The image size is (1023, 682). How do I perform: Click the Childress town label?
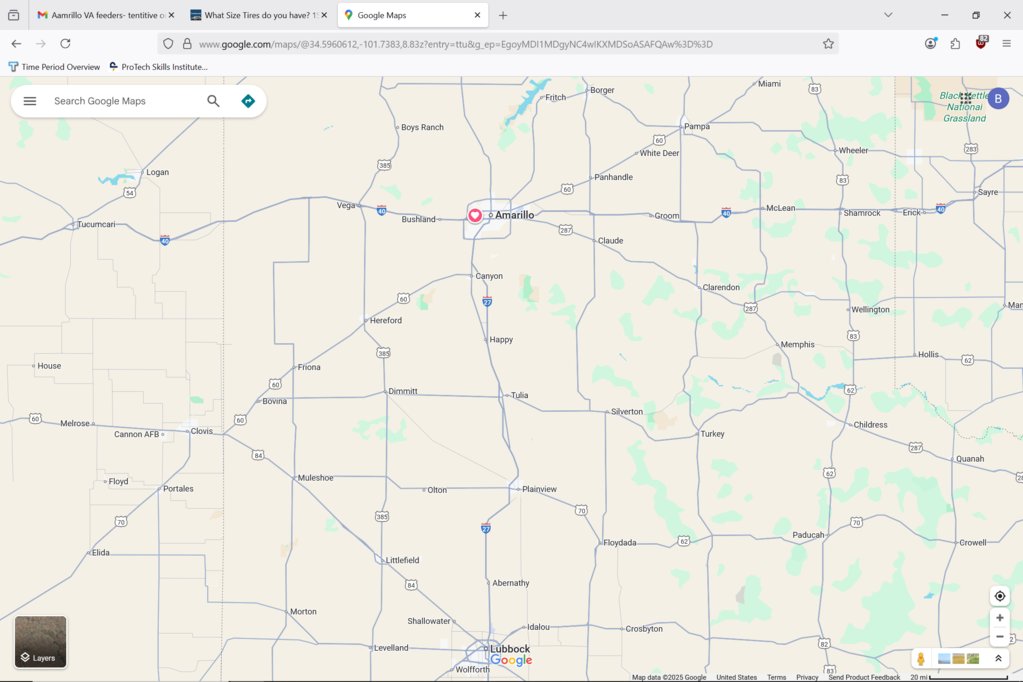(870, 424)
